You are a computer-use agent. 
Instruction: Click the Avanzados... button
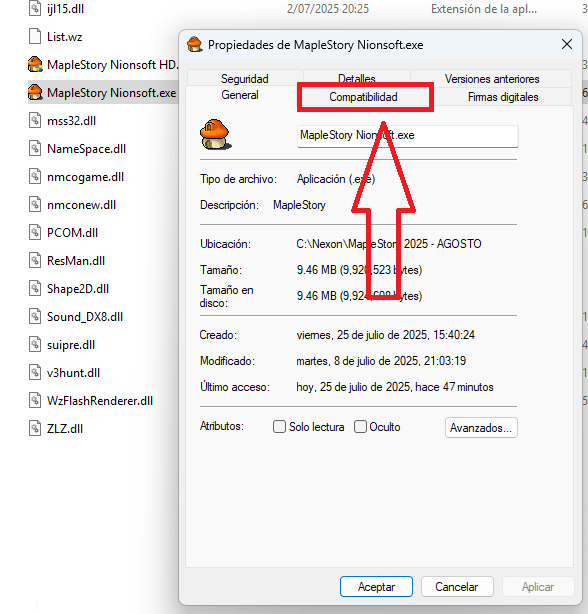(481, 428)
